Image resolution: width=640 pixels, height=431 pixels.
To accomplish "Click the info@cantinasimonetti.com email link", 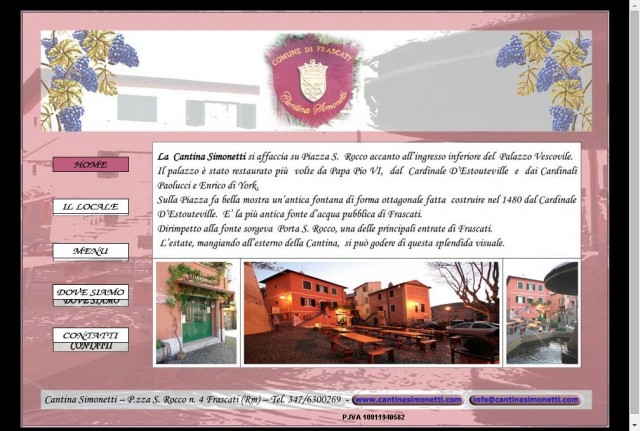I will (x=526, y=400).
